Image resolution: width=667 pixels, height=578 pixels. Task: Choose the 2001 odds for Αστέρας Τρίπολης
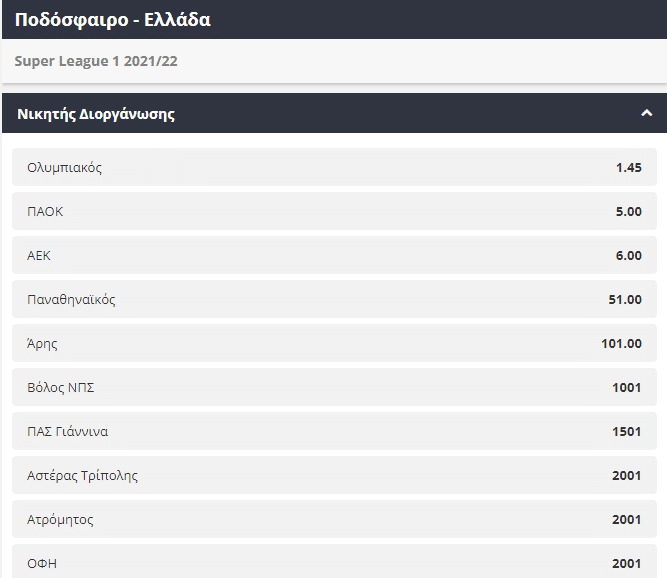pos(626,475)
